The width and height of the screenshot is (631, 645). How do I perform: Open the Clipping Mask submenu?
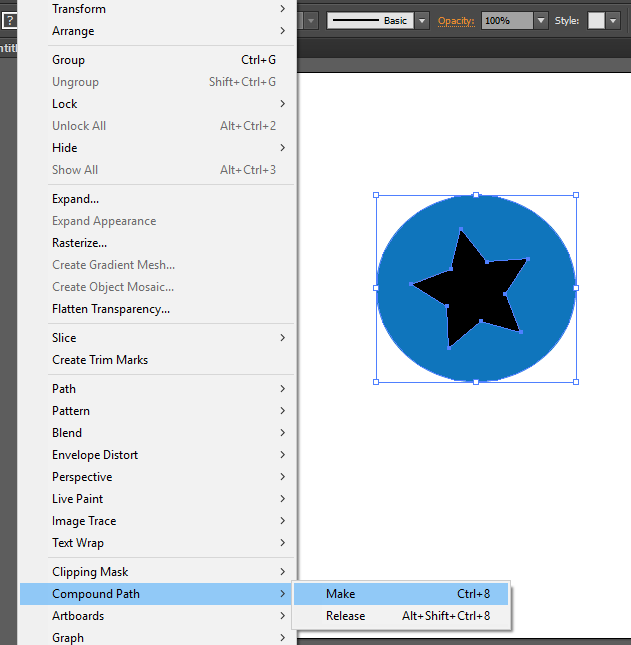tap(158, 572)
